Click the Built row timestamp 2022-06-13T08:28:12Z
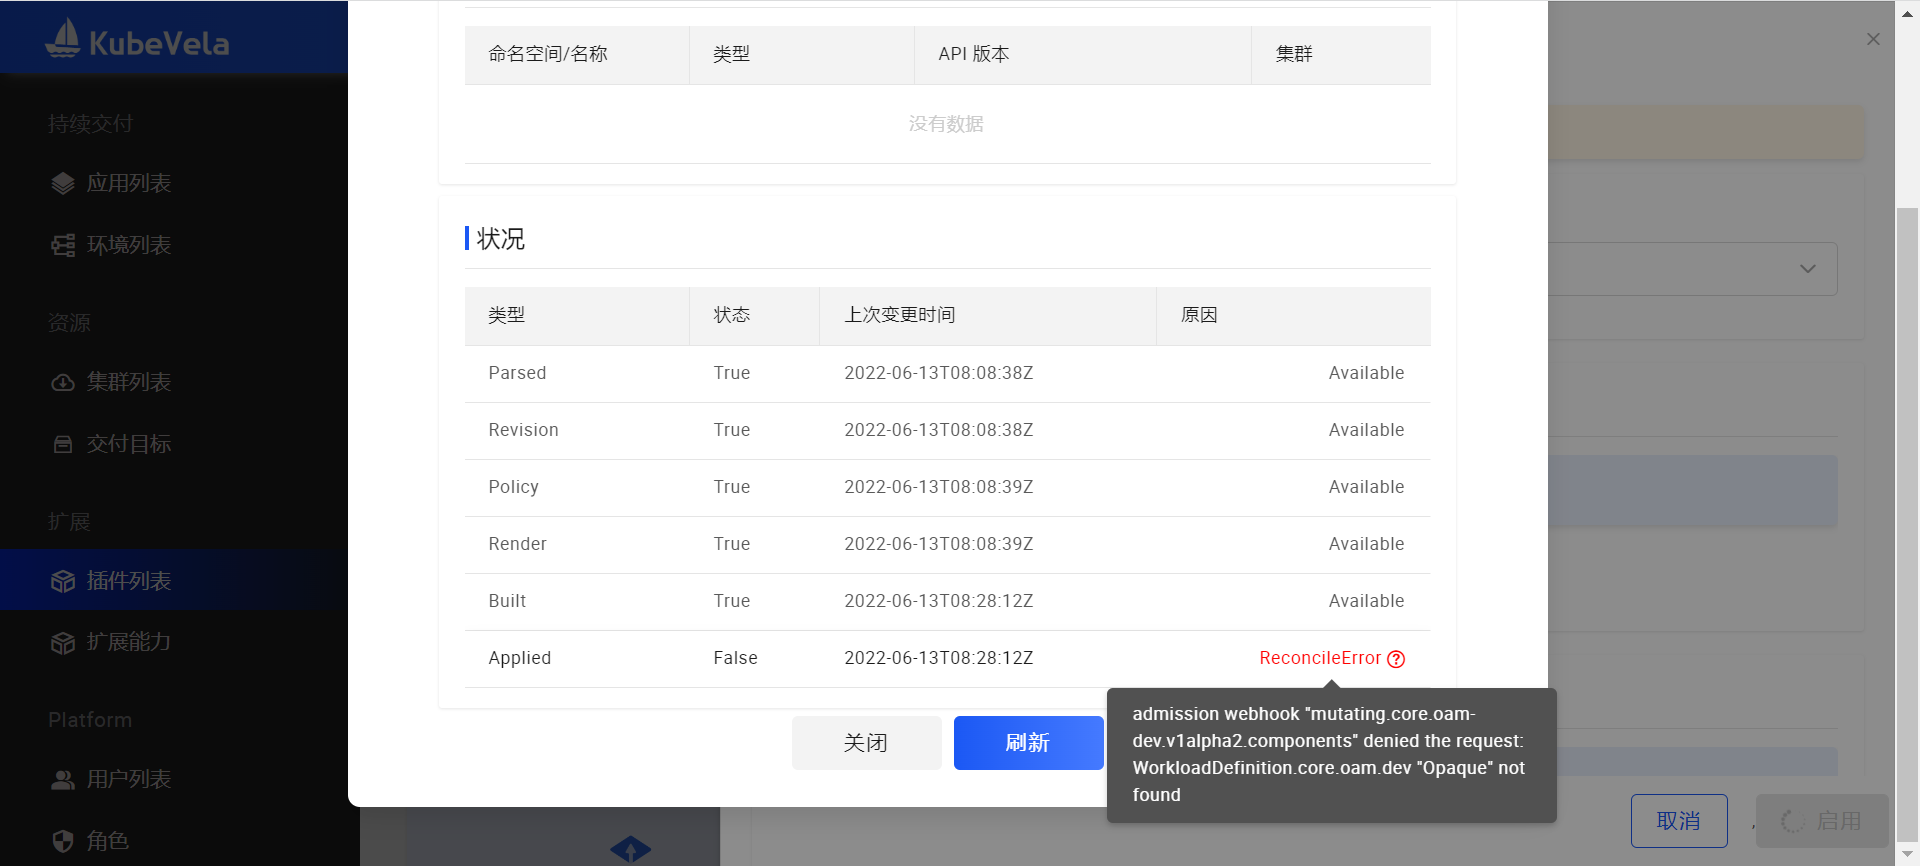1920x866 pixels. pyautogui.click(x=939, y=601)
